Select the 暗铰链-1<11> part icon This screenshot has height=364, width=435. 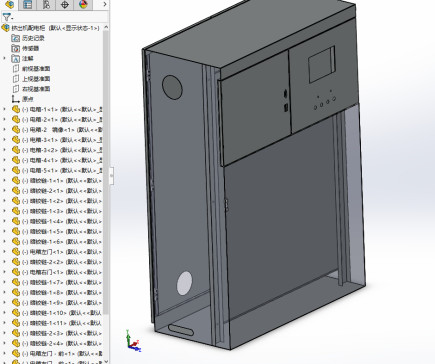point(16,323)
